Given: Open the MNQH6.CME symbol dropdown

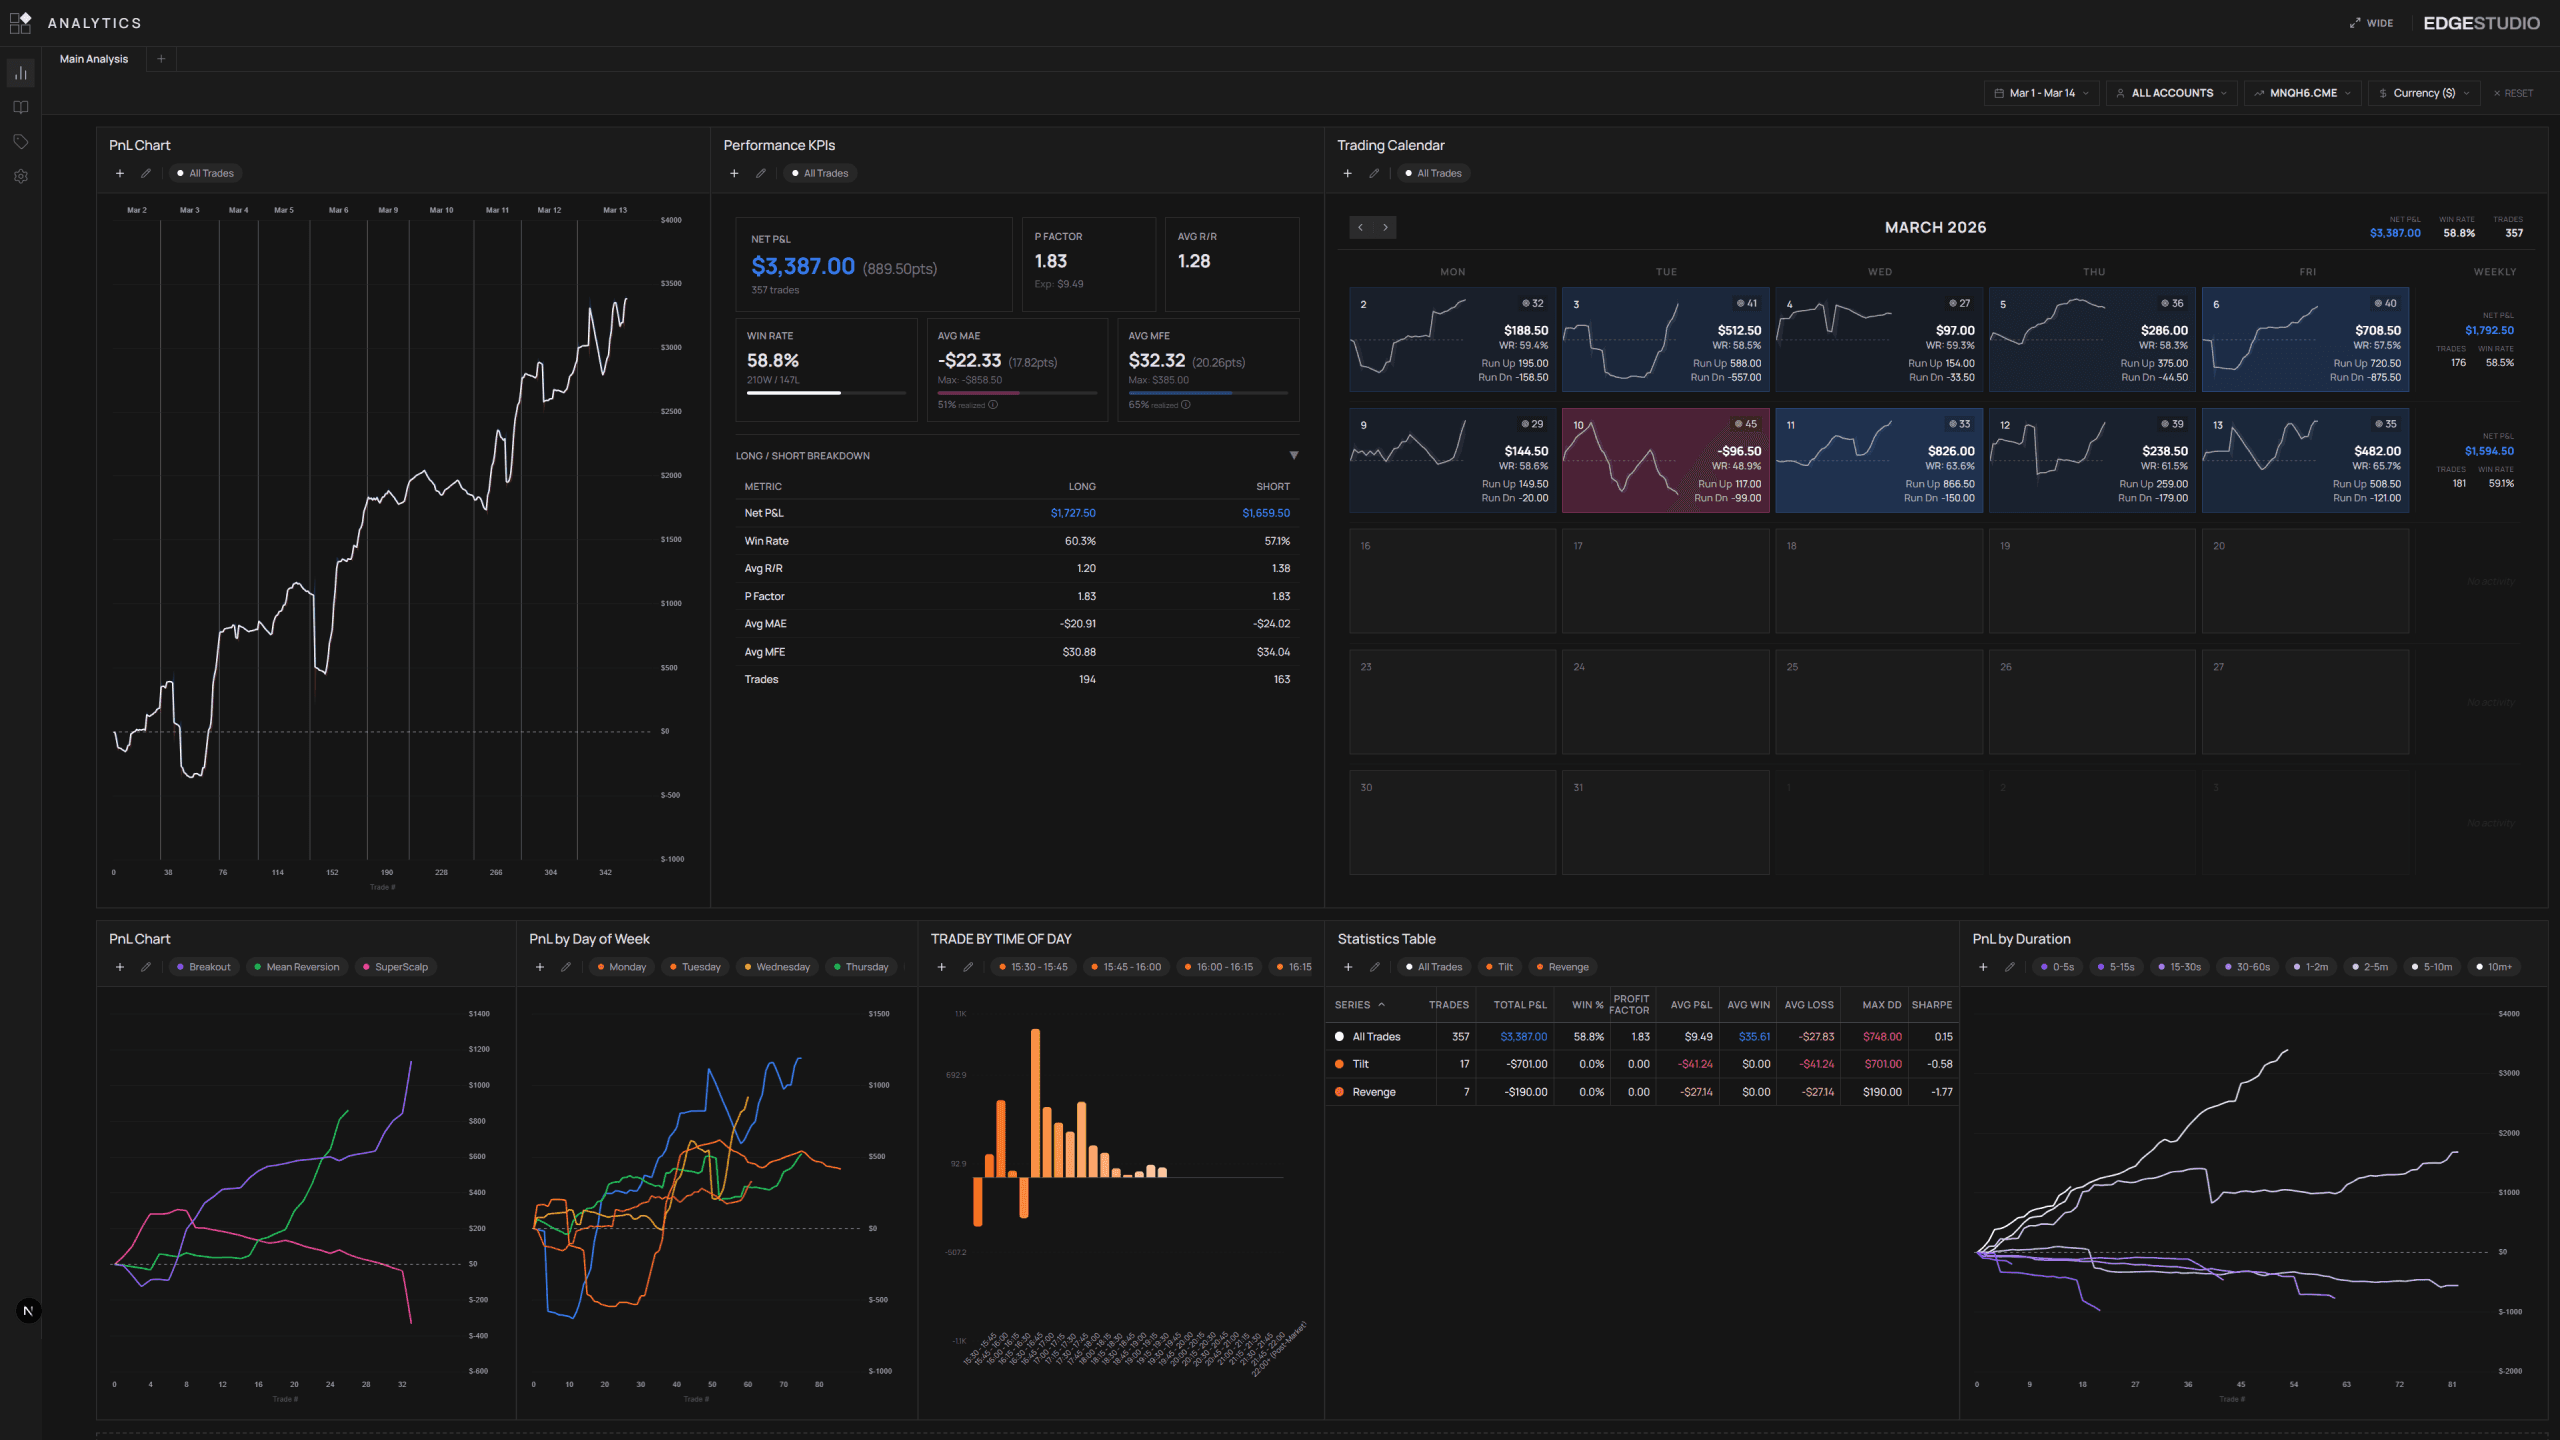Looking at the screenshot, I should coord(2302,92).
